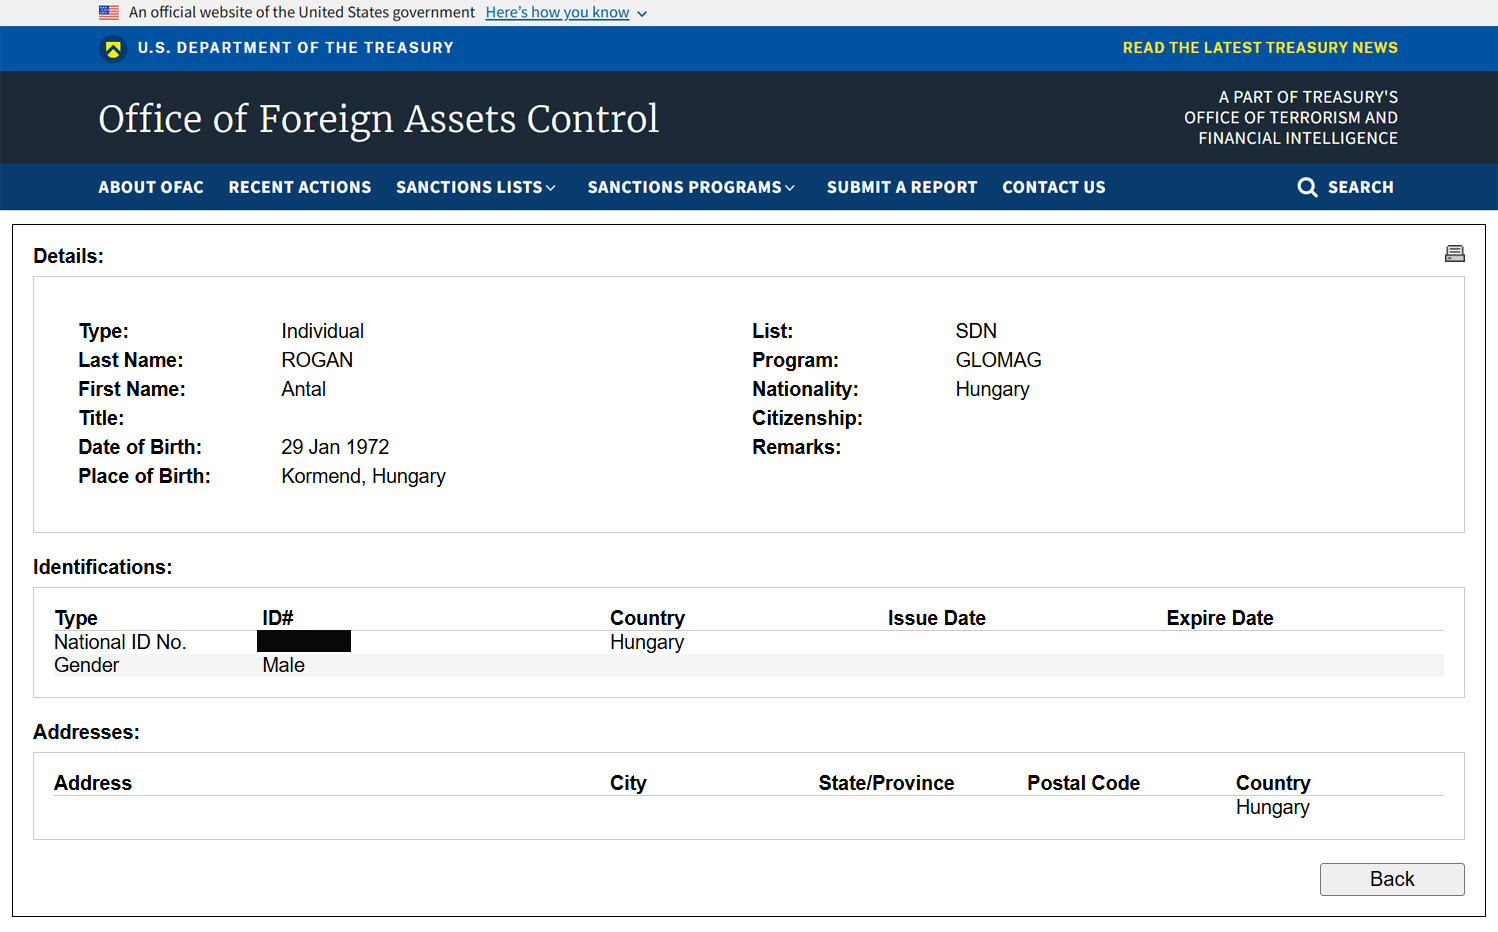Open Here's how you know link
This screenshot has height=932, width=1498.
557,12
